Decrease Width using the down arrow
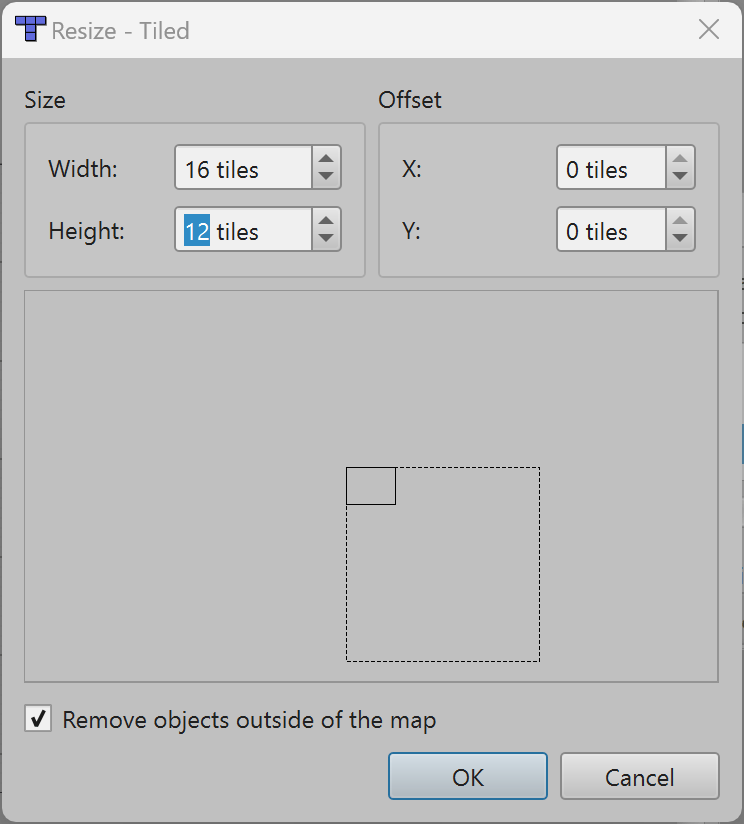This screenshot has height=824, width=744. pos(326,178)
